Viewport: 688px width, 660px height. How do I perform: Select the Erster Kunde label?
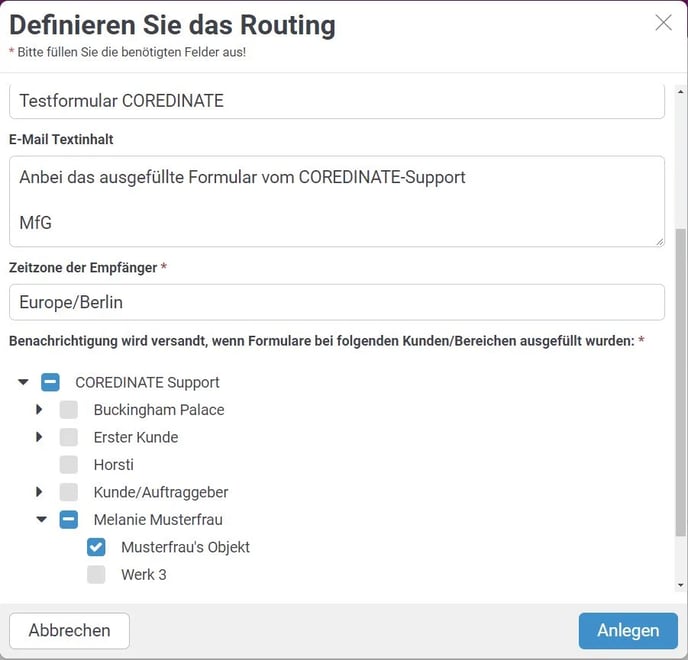pos(136,437)
